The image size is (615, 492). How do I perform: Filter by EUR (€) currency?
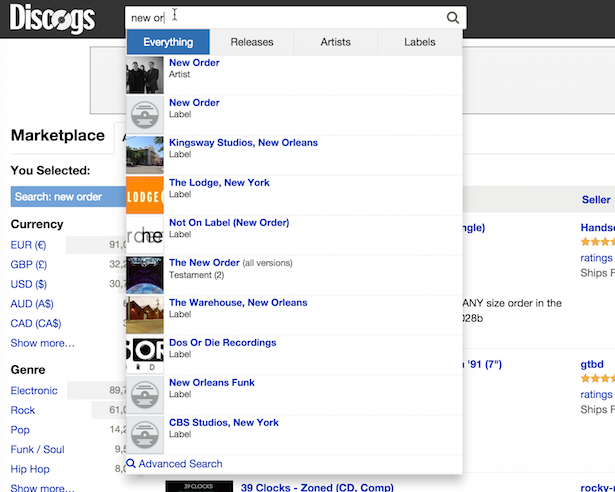coord(28,245)
